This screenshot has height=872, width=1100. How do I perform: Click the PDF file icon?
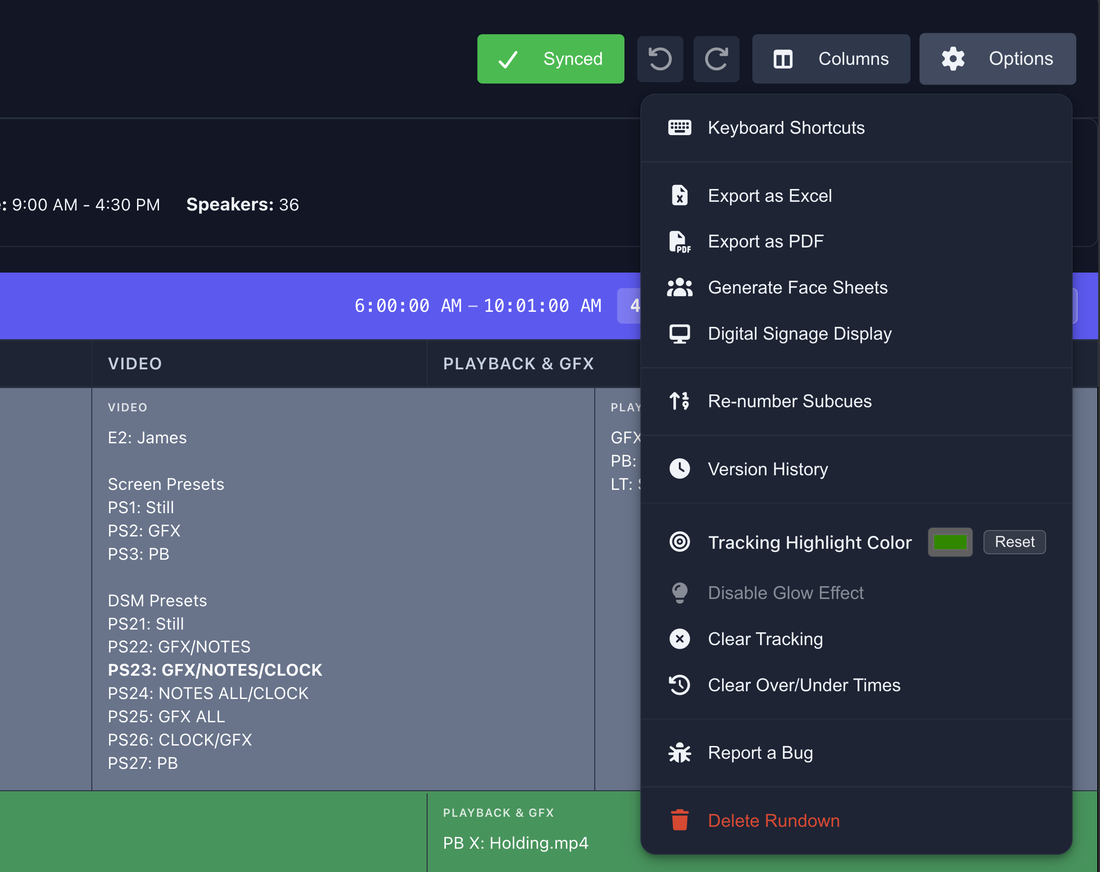tap(679, 241)
